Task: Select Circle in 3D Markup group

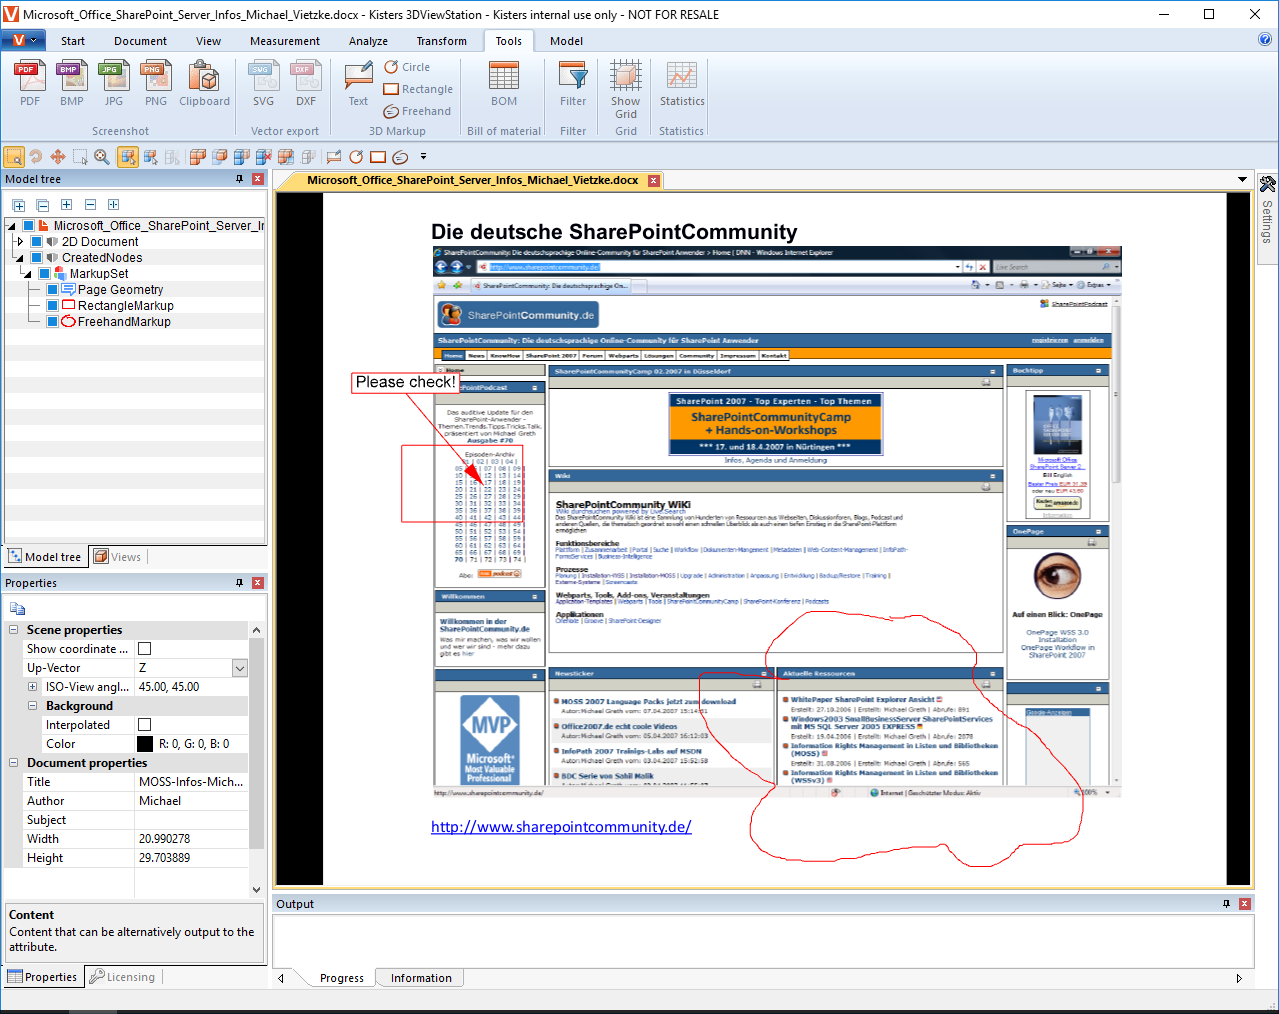Action: pyautogui.click(x=407, y=67)
